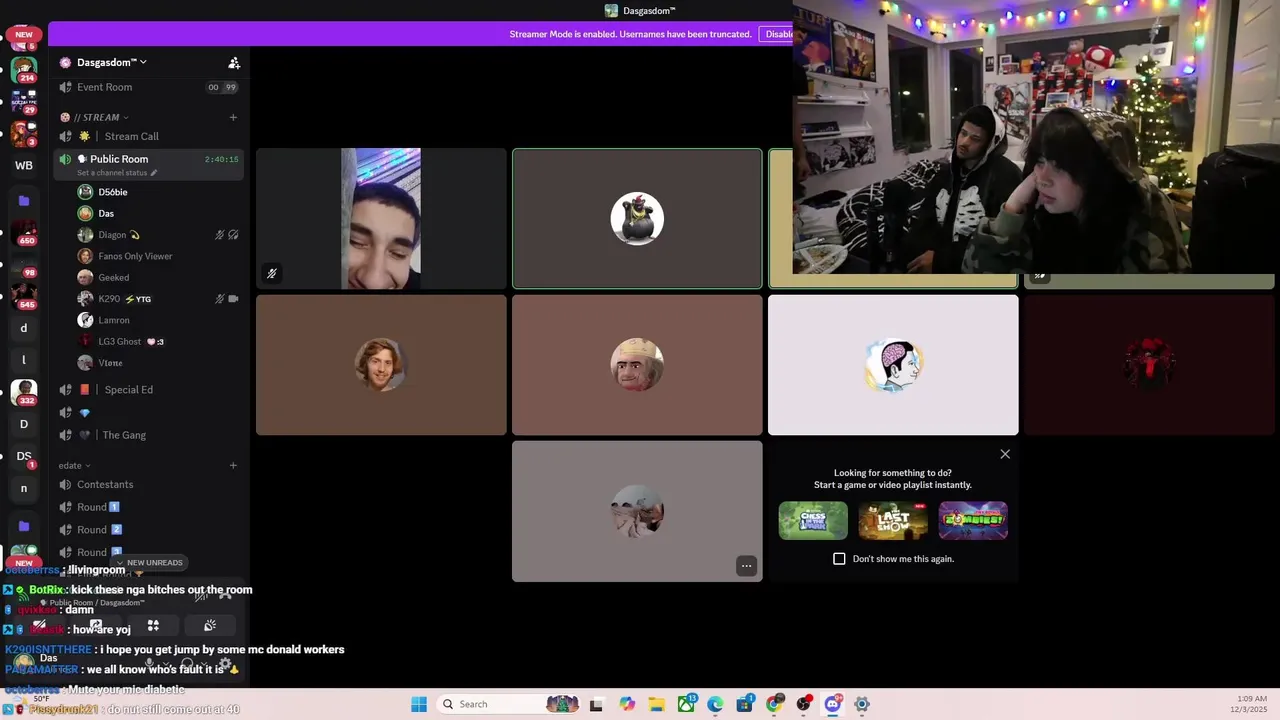Open Copilot from the taskbar
This screenshot has height=720, width=1280.
627,704
